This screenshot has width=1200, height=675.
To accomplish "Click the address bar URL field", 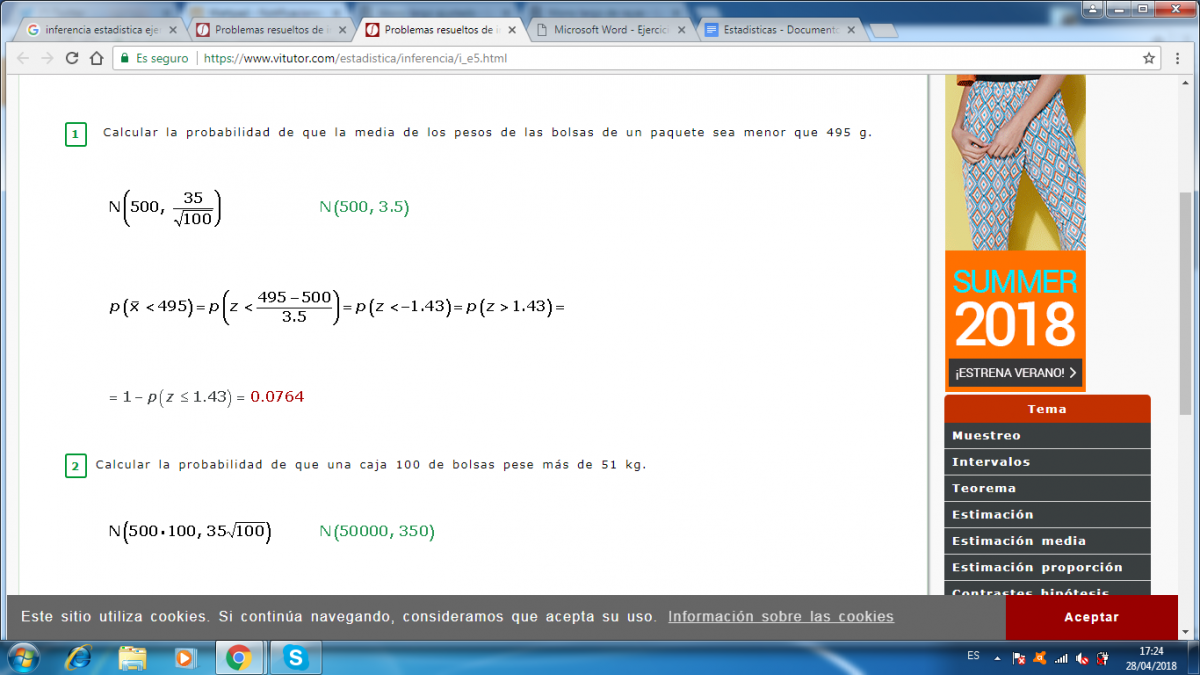I will (x=600, y=58).
